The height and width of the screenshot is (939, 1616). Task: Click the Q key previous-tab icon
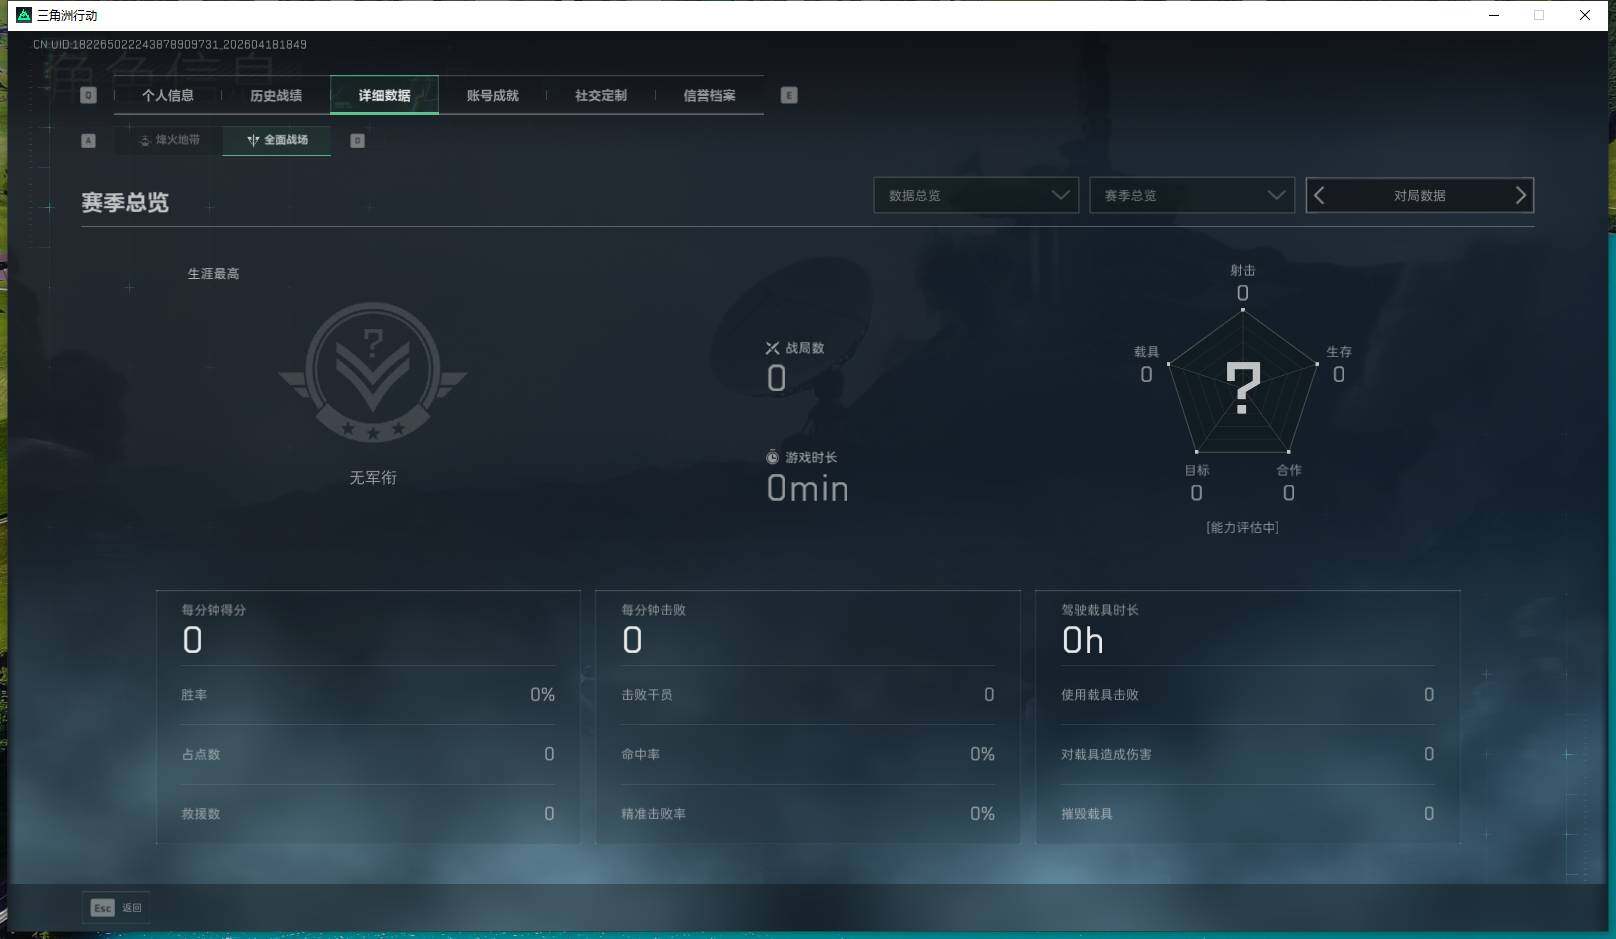click(88, 96)
